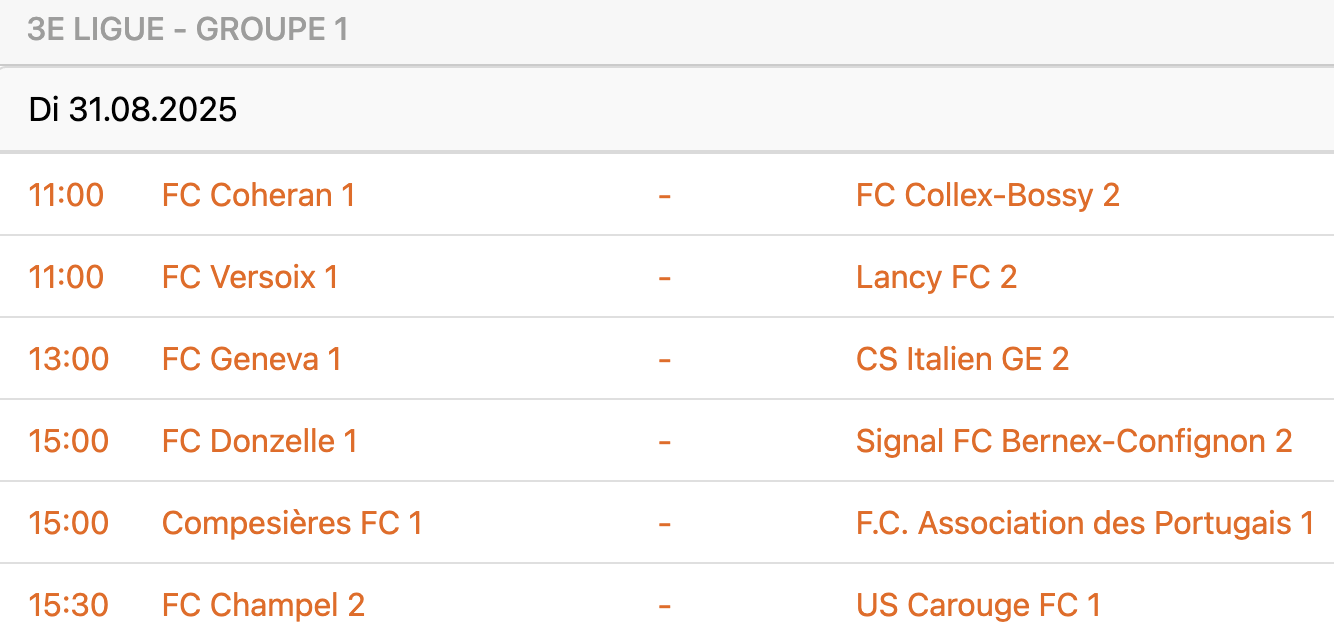Open the 13:00 match time link
This screenshot has height=640, width=1334.
click(x=68, y=359)
